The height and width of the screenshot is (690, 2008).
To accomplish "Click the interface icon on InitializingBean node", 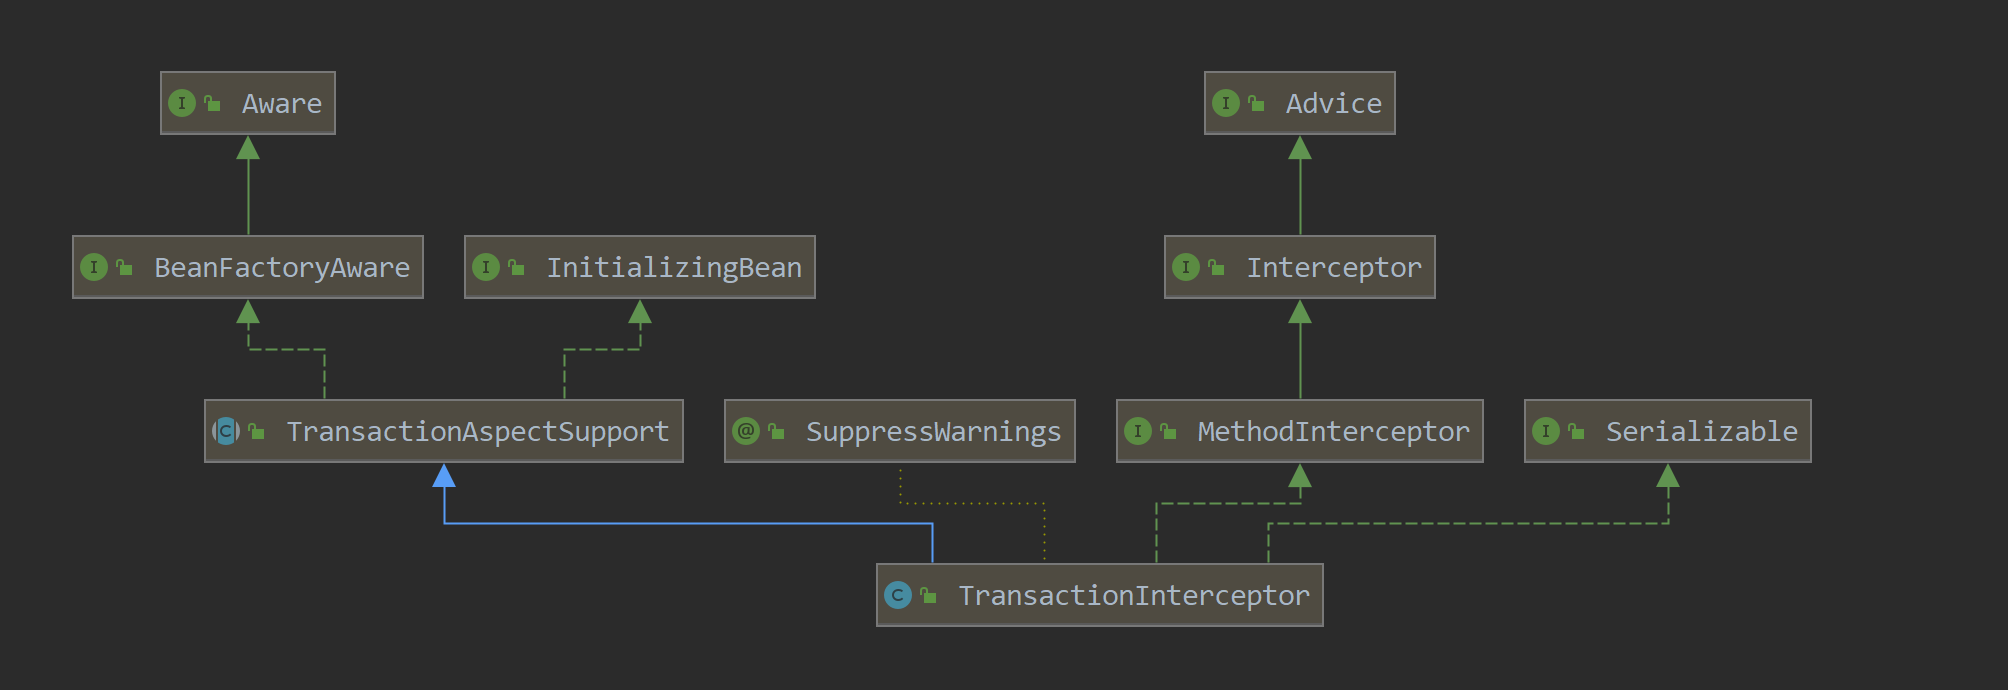I will coord(485,267).
